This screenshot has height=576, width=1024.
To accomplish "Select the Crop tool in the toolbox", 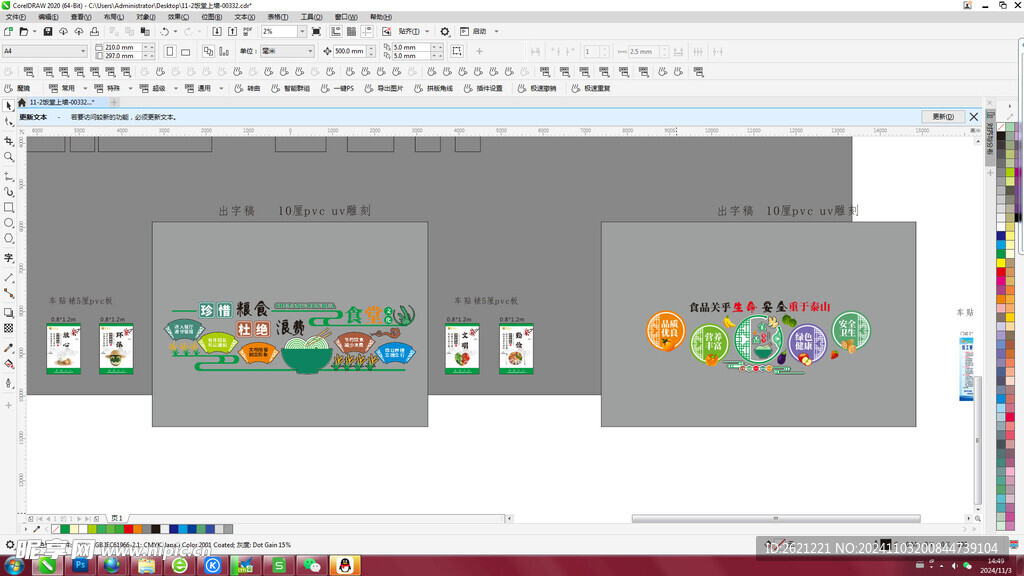I will click(x=8, y=140).
